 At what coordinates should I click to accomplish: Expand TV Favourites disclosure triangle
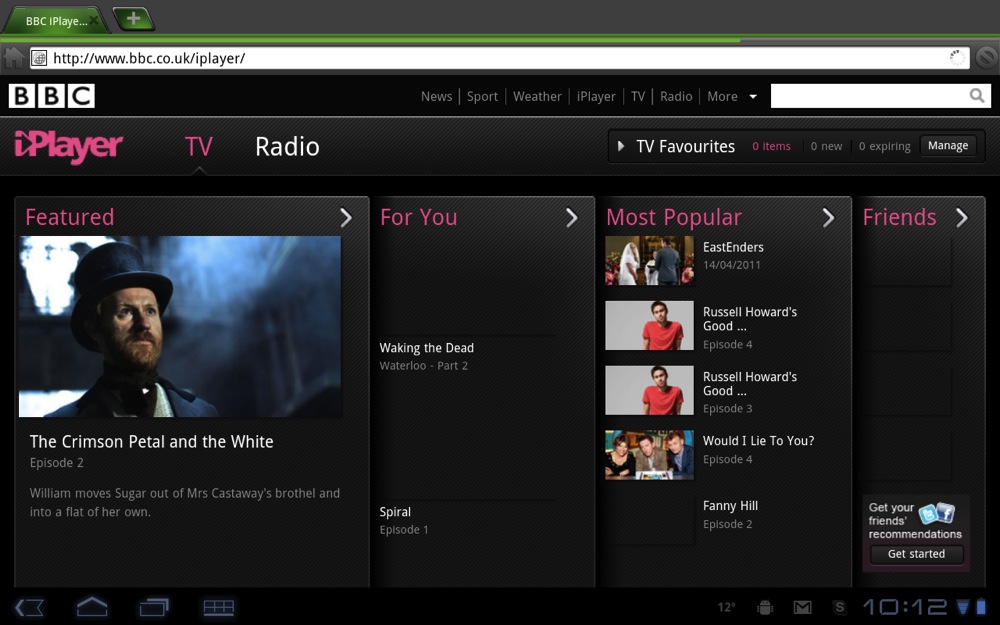click(x=621, y=146)
